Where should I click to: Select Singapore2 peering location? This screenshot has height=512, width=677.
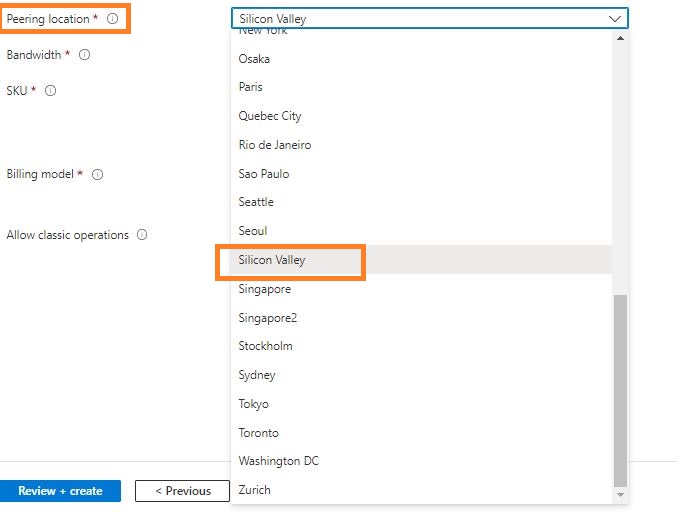268,318
